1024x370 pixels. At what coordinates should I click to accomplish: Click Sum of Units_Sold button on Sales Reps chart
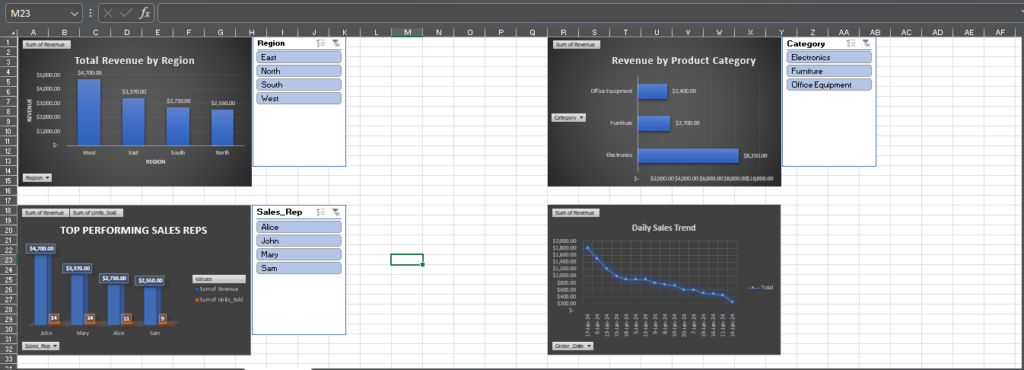(97, 213)
